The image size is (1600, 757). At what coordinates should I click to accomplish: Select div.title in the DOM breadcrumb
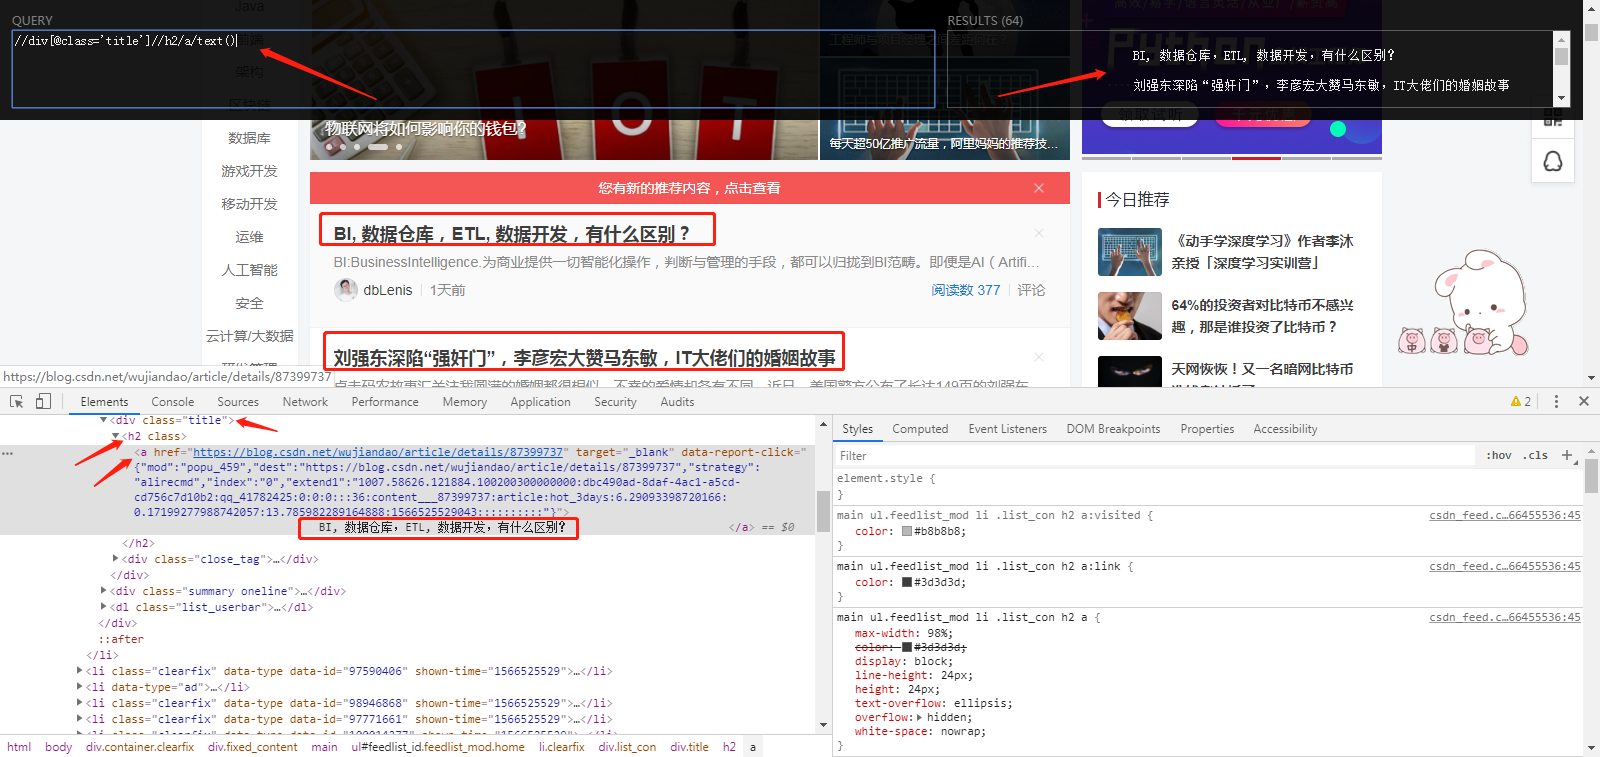[x=689, y=747]
